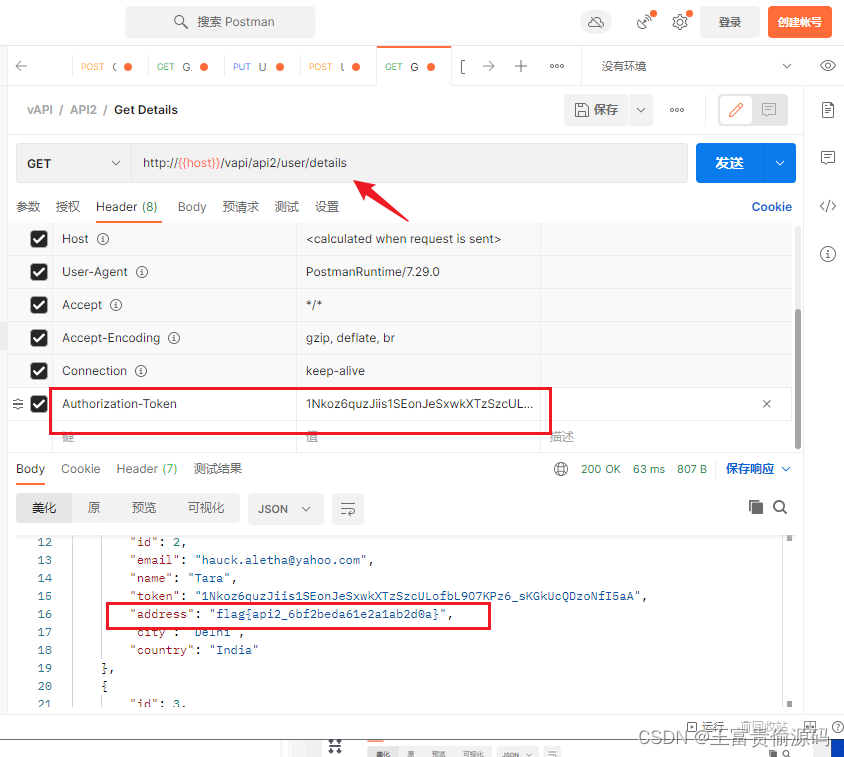Image resolution: width=844 pixels, height=757 pixels.
Task: Open the Pre-request script tab
Action: [241, 207]
